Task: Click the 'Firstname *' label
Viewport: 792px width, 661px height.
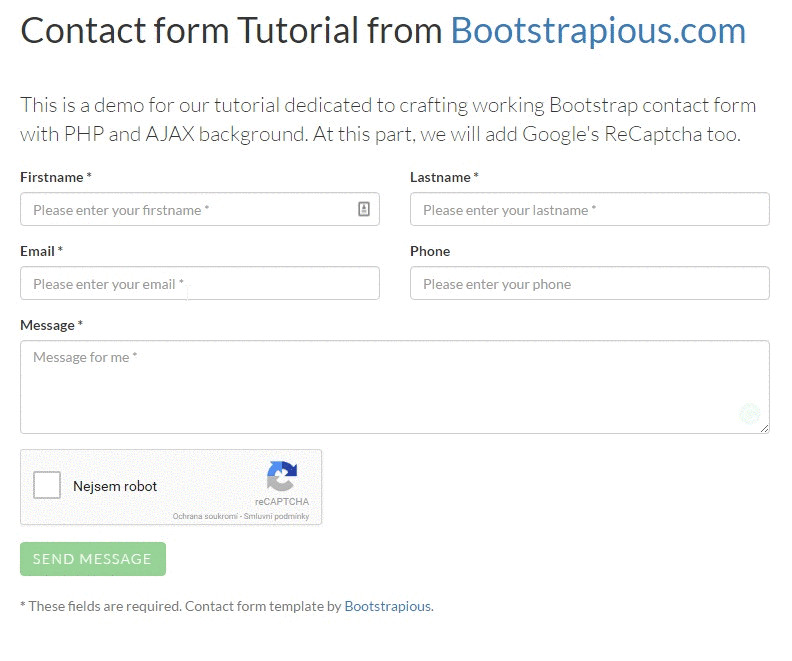Action: click(55, 177)
